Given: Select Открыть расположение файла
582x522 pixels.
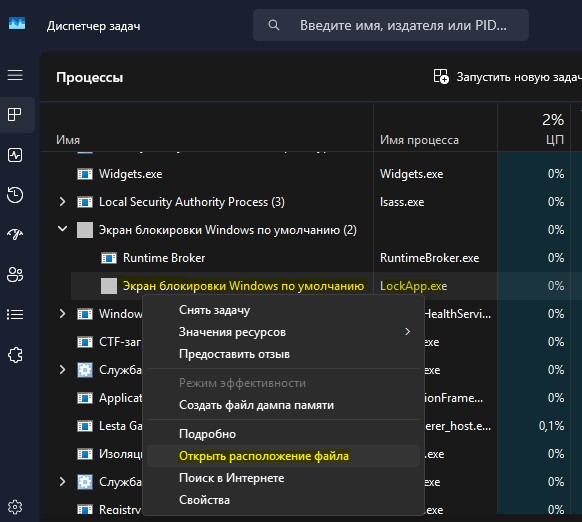Looking at the screenshot, I should [x=284, y=456].
